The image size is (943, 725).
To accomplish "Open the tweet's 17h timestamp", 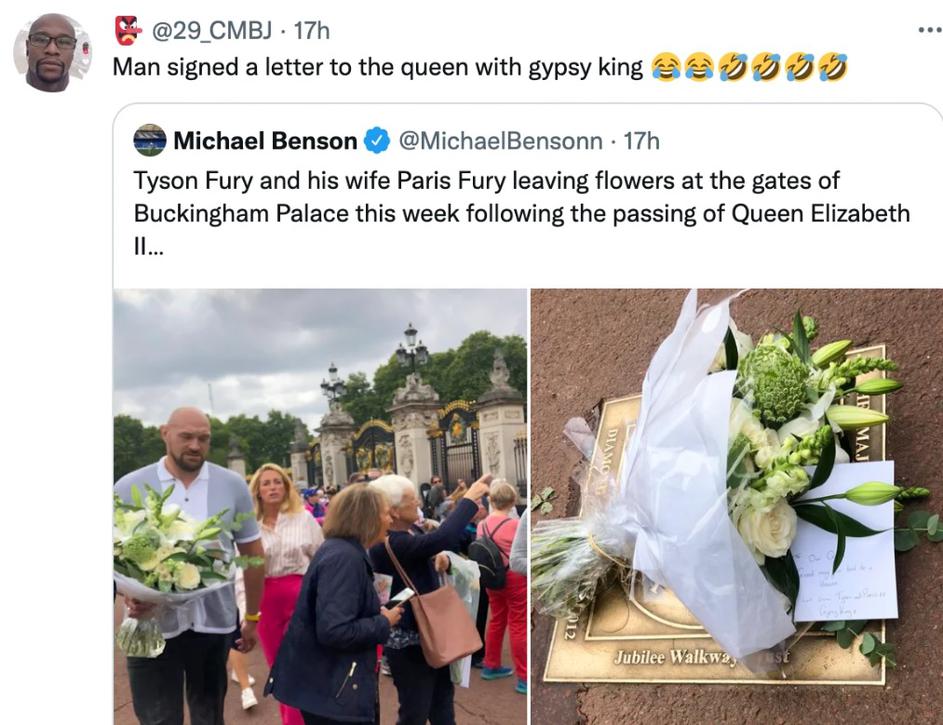I will point(312,31).
